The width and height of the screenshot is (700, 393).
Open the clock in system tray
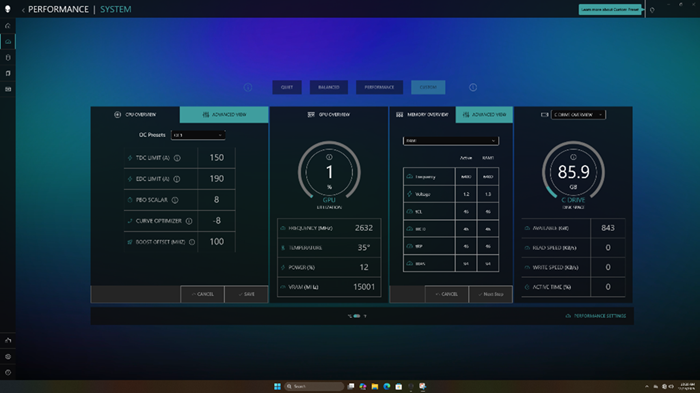[687, 386]
